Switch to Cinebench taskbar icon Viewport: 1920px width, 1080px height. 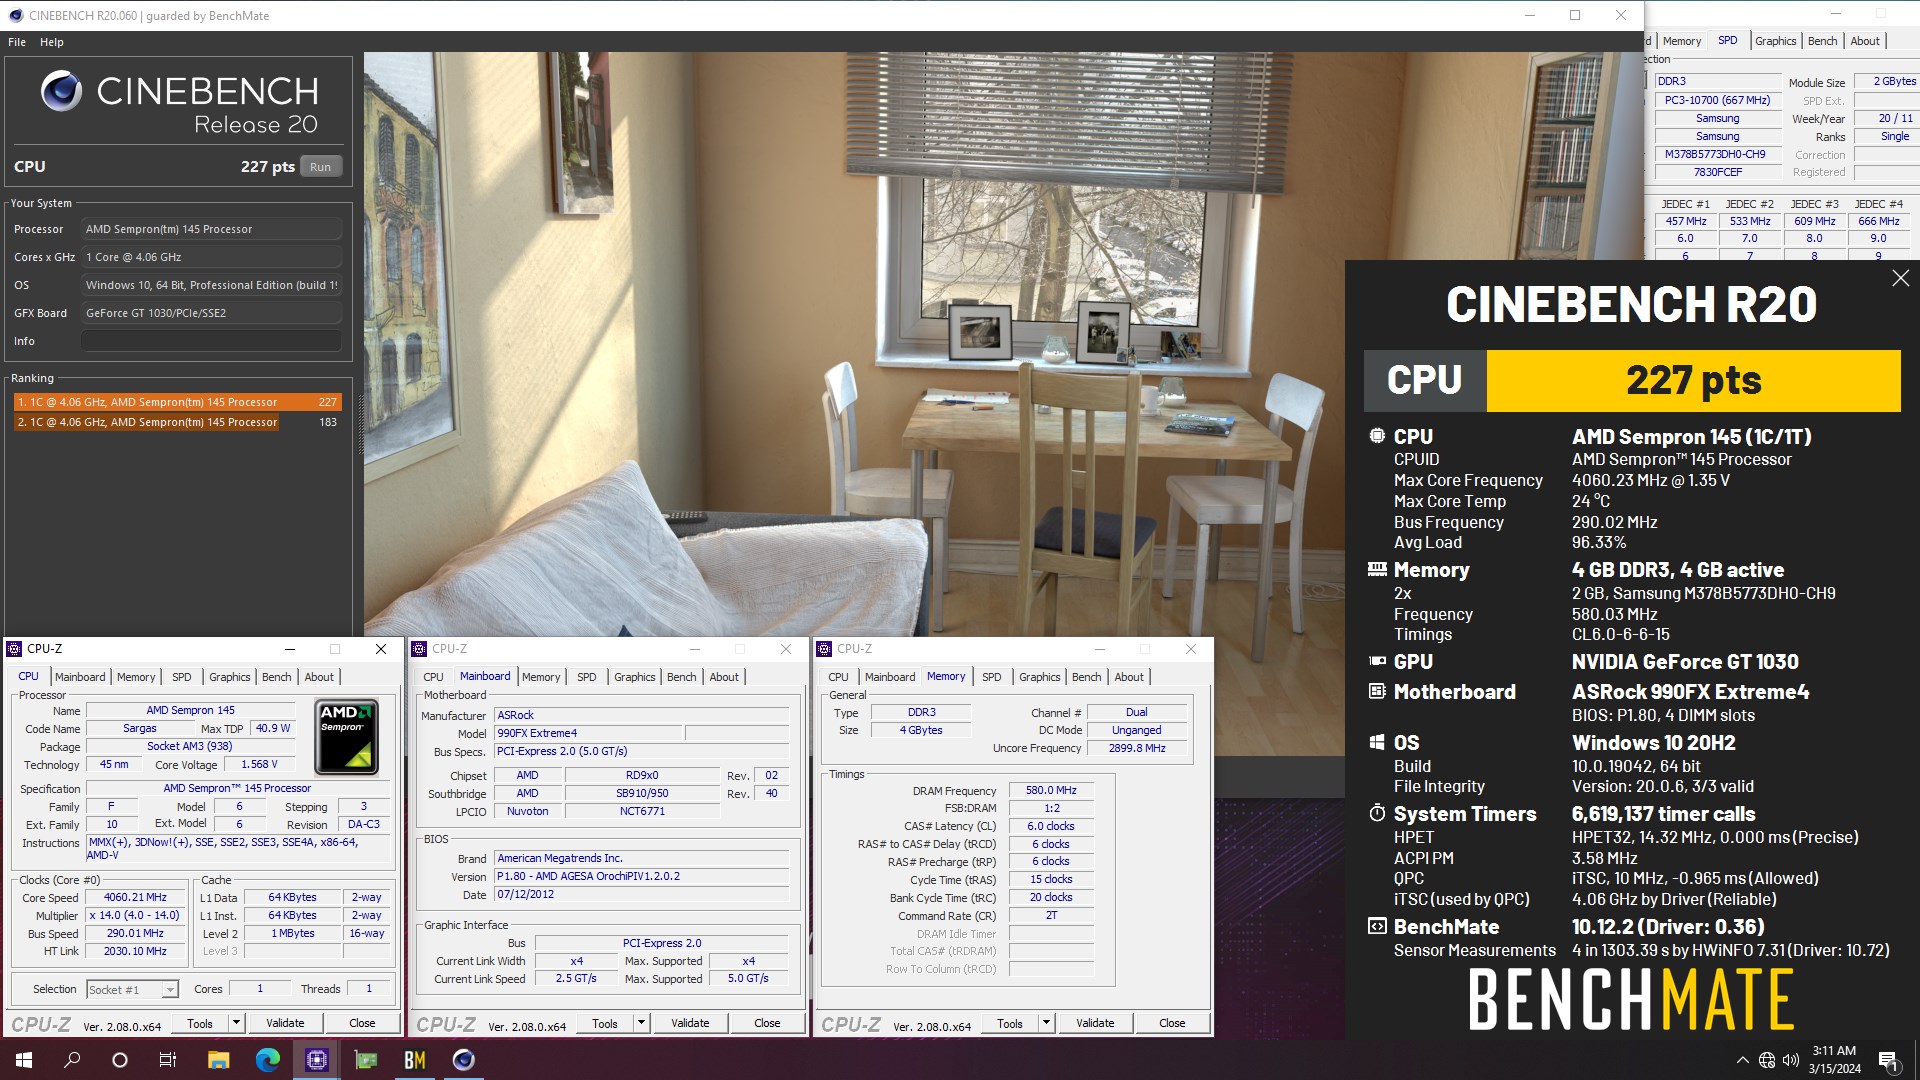pos(464,1060)
